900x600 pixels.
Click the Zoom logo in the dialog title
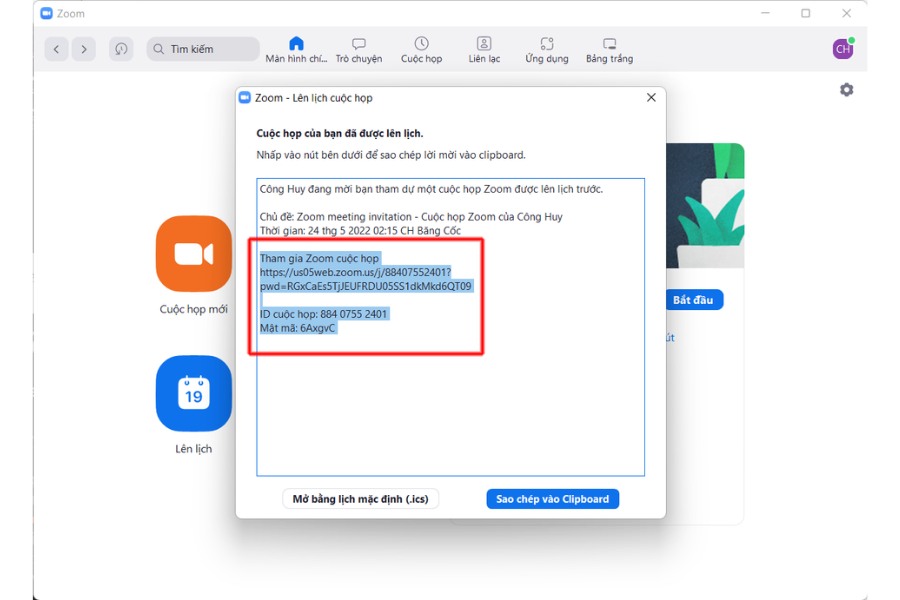click(245, 98)
